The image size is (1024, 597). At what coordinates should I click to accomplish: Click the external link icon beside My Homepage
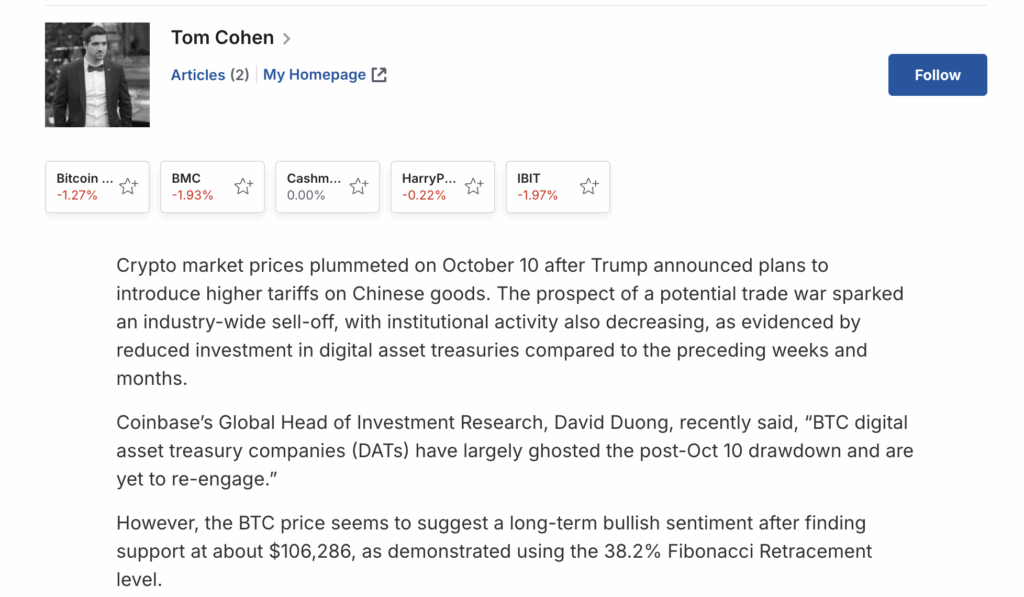click(x=379, y=75)
